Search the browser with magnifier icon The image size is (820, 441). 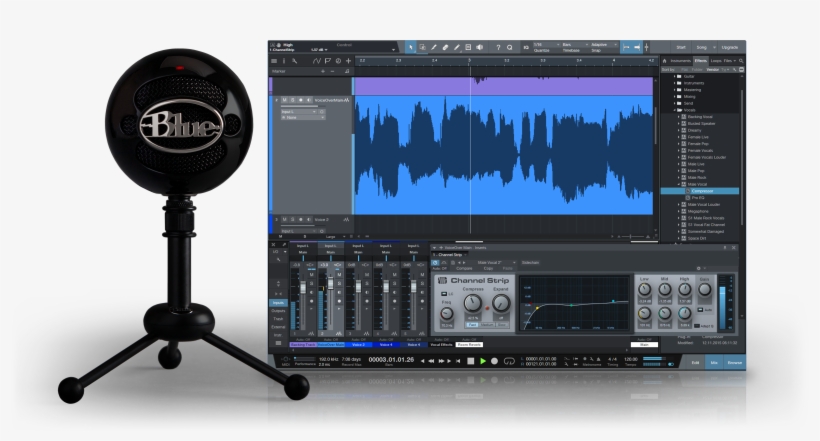click(x=741, y=61)
